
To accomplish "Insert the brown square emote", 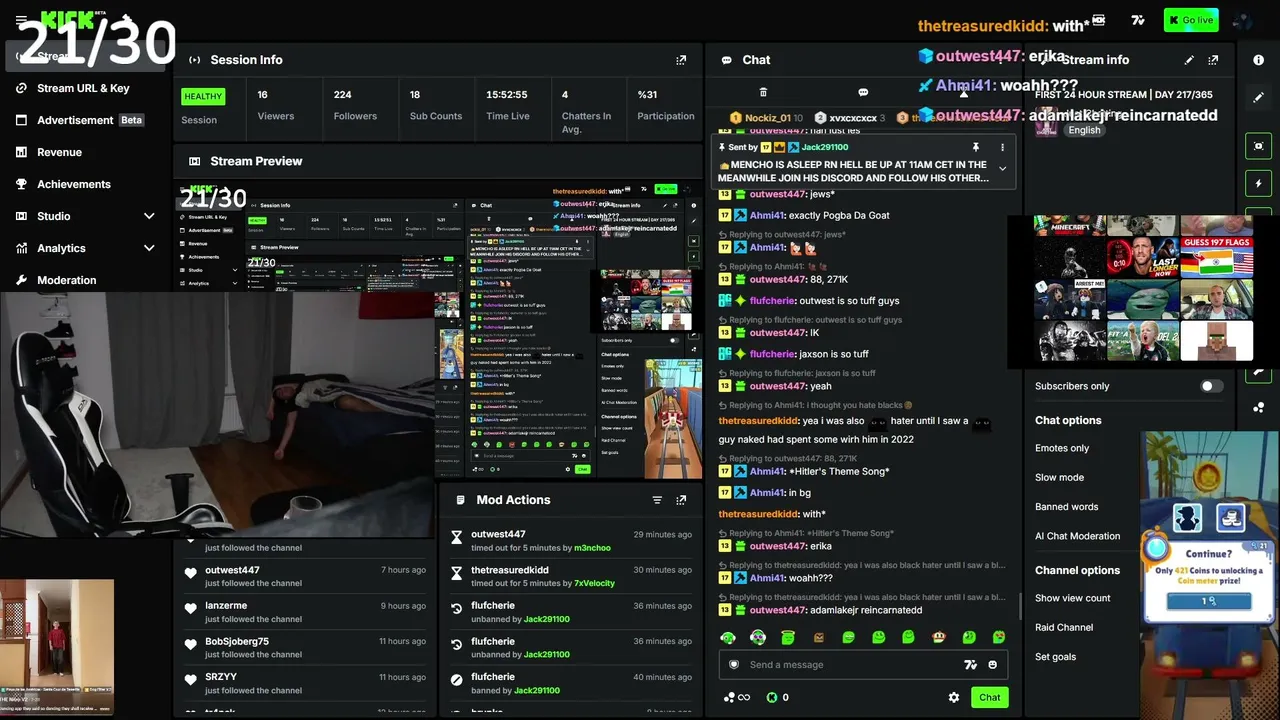I will (x=819, y=637).
